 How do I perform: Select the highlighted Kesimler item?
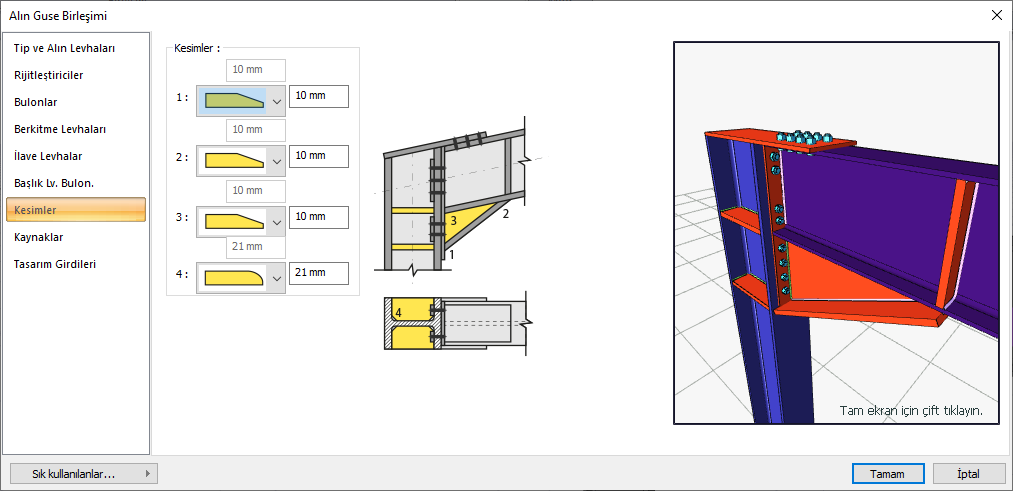76,210
